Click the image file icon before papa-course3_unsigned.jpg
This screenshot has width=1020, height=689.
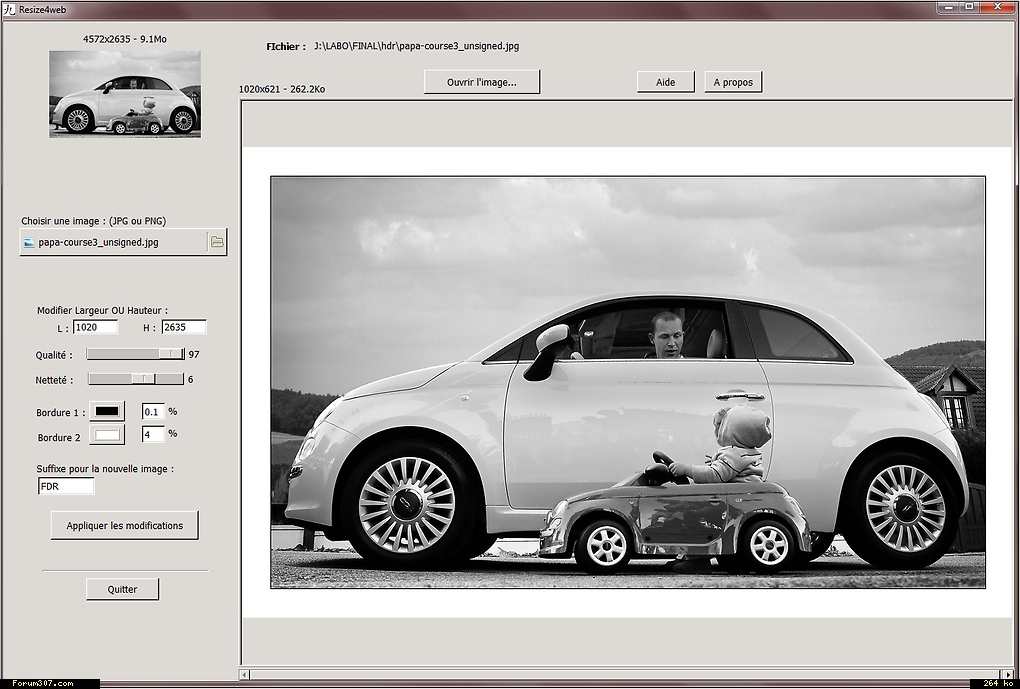pyautogui.click(x=29, y=242)
